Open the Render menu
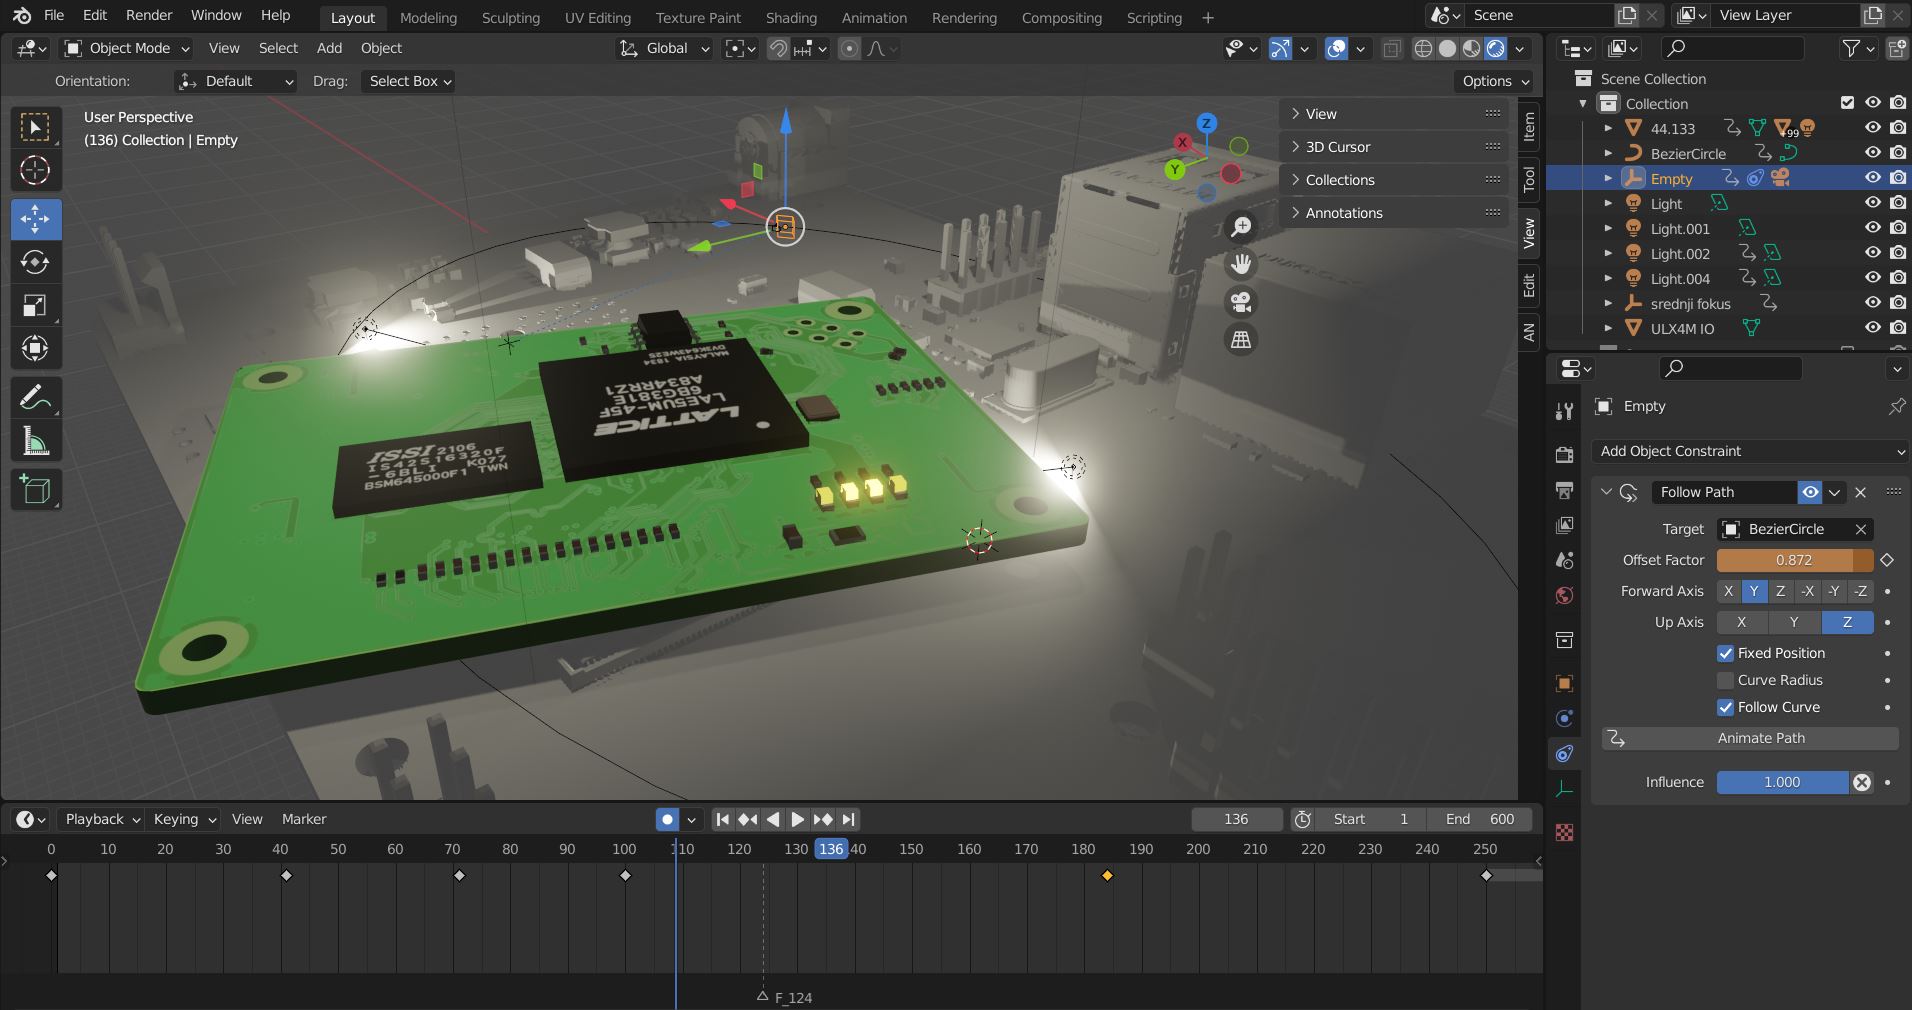The height and width of the screenshot is (1010, 1912). 149,15
